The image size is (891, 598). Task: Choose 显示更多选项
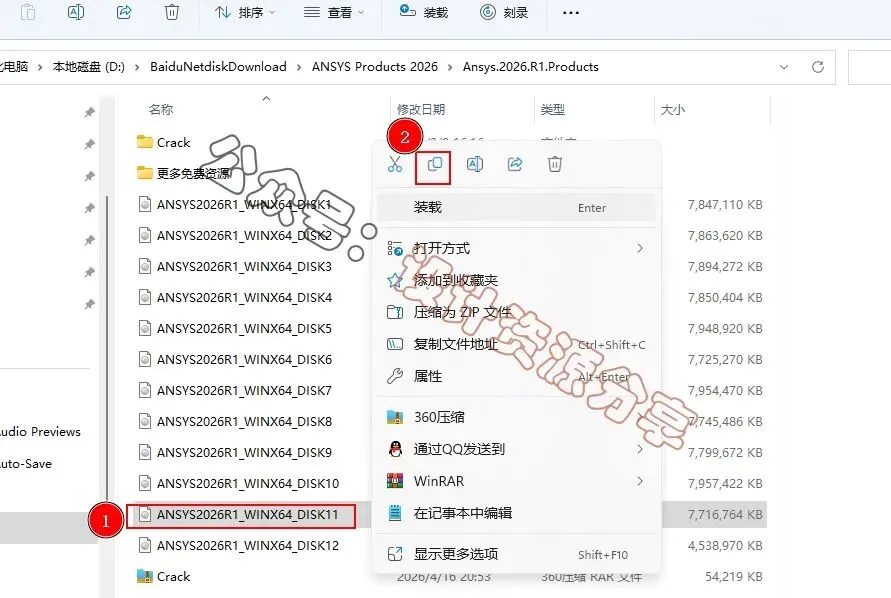click(517, 554)
